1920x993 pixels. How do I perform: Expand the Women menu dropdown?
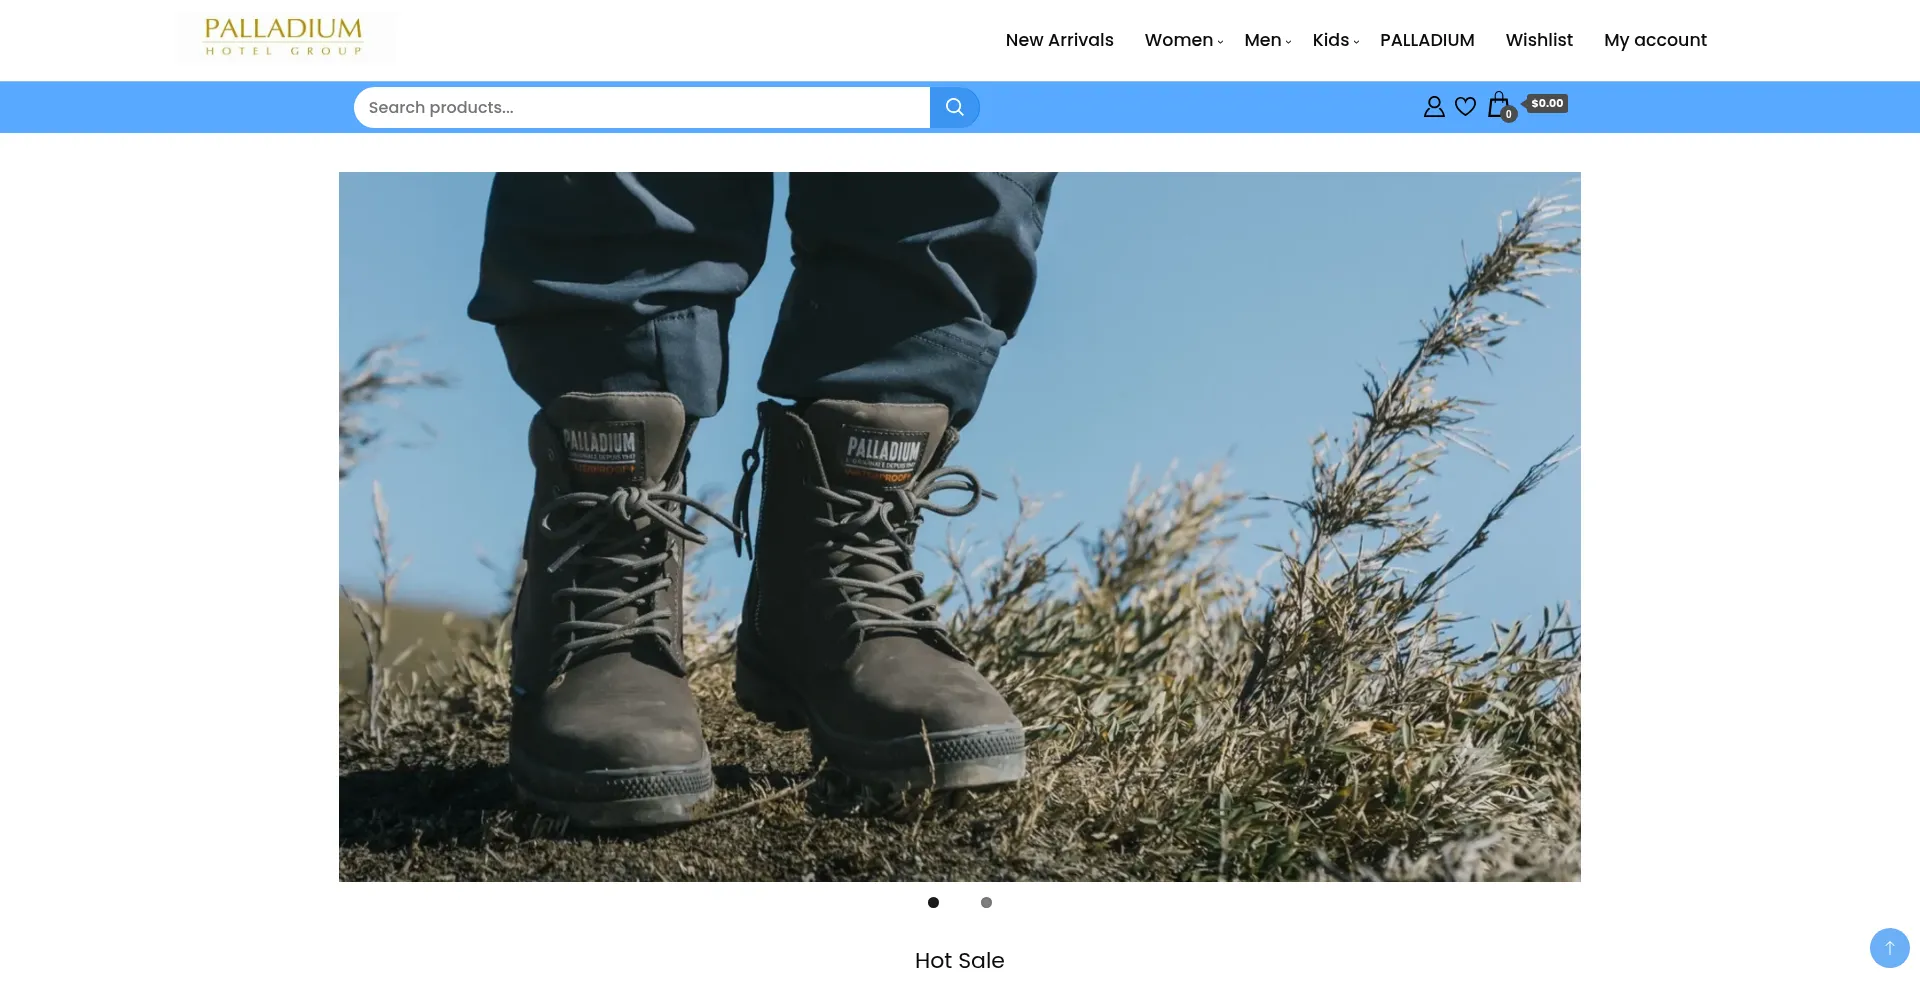click(x=1183, y=40)
